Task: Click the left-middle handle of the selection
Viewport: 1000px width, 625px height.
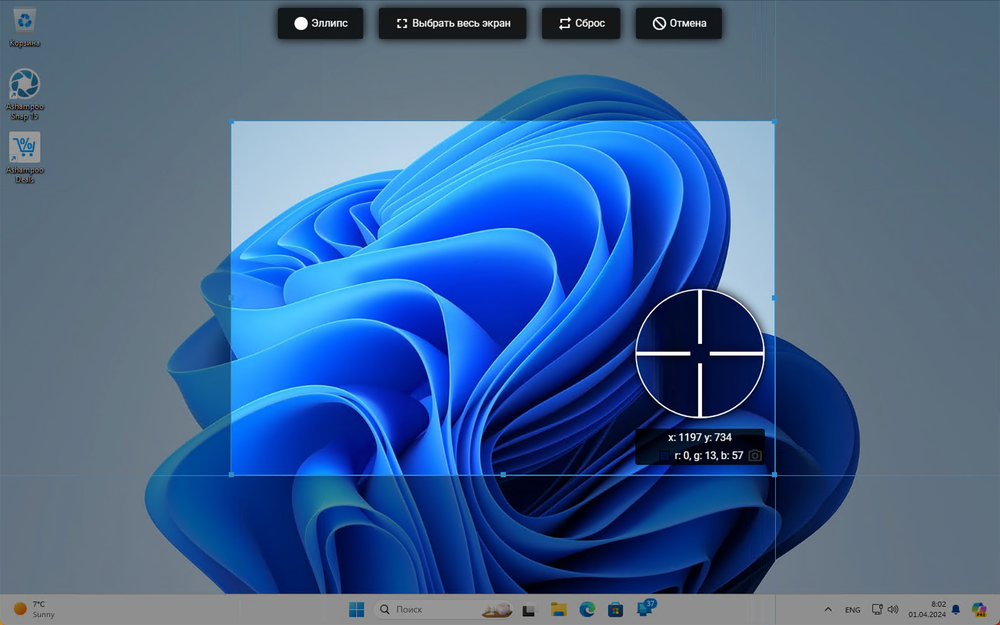Action: (x=231, y=298)
